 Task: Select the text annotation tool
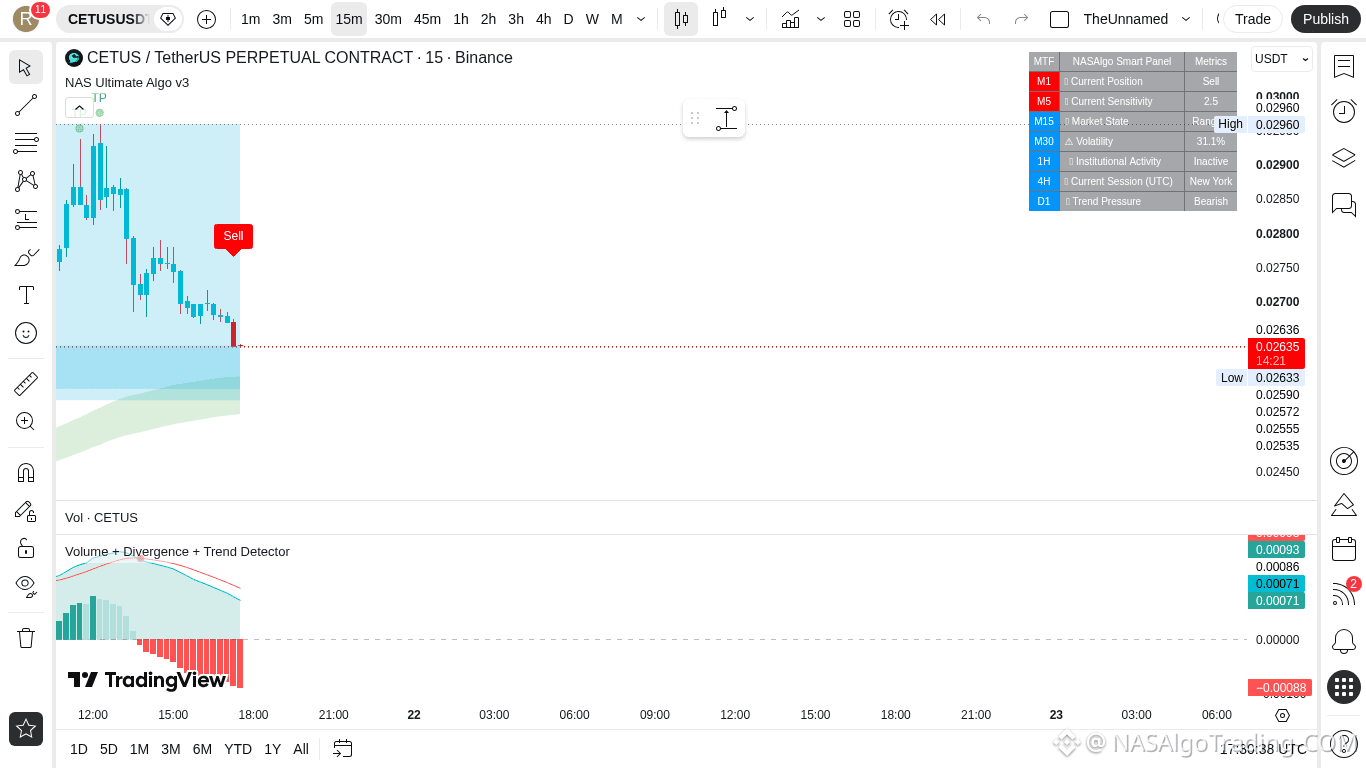click(x=26, y=295)
